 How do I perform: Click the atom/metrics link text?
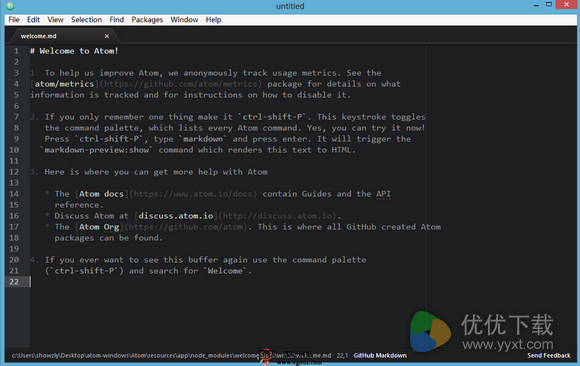click(64, 84)
